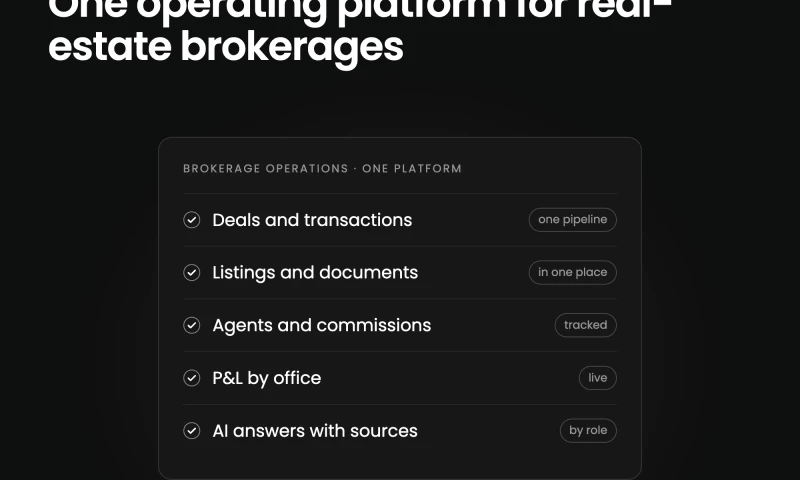Select the 'one pipeline' badge
This screenshot has width=800, height=480.
(572, 220)
